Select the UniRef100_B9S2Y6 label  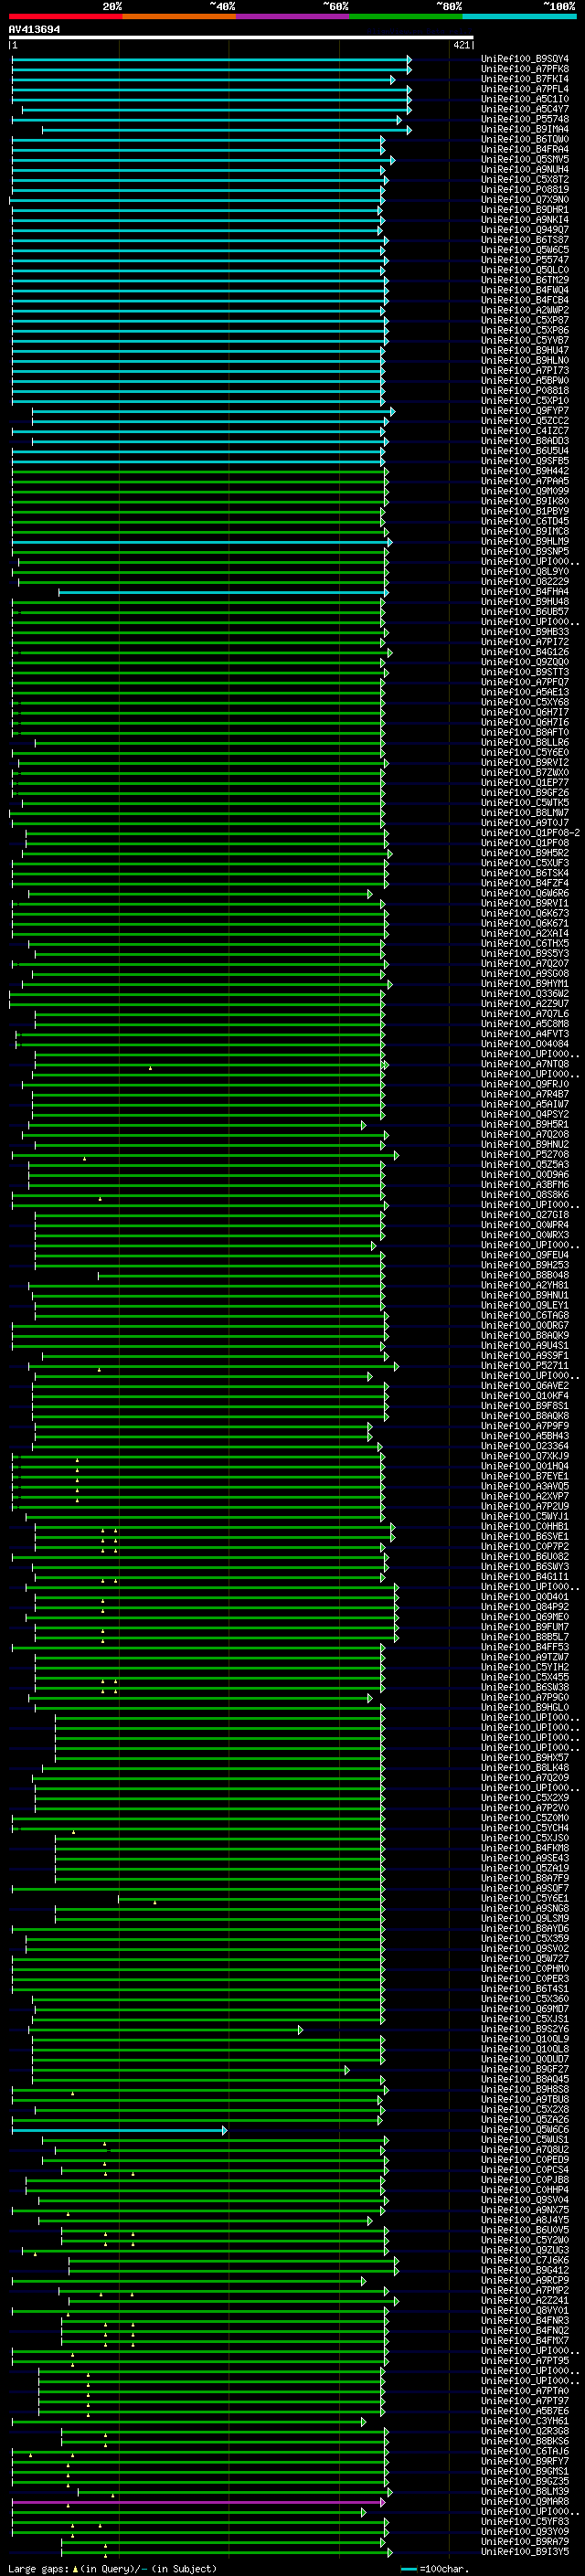pyautogui.click(x=525, y=2029)
